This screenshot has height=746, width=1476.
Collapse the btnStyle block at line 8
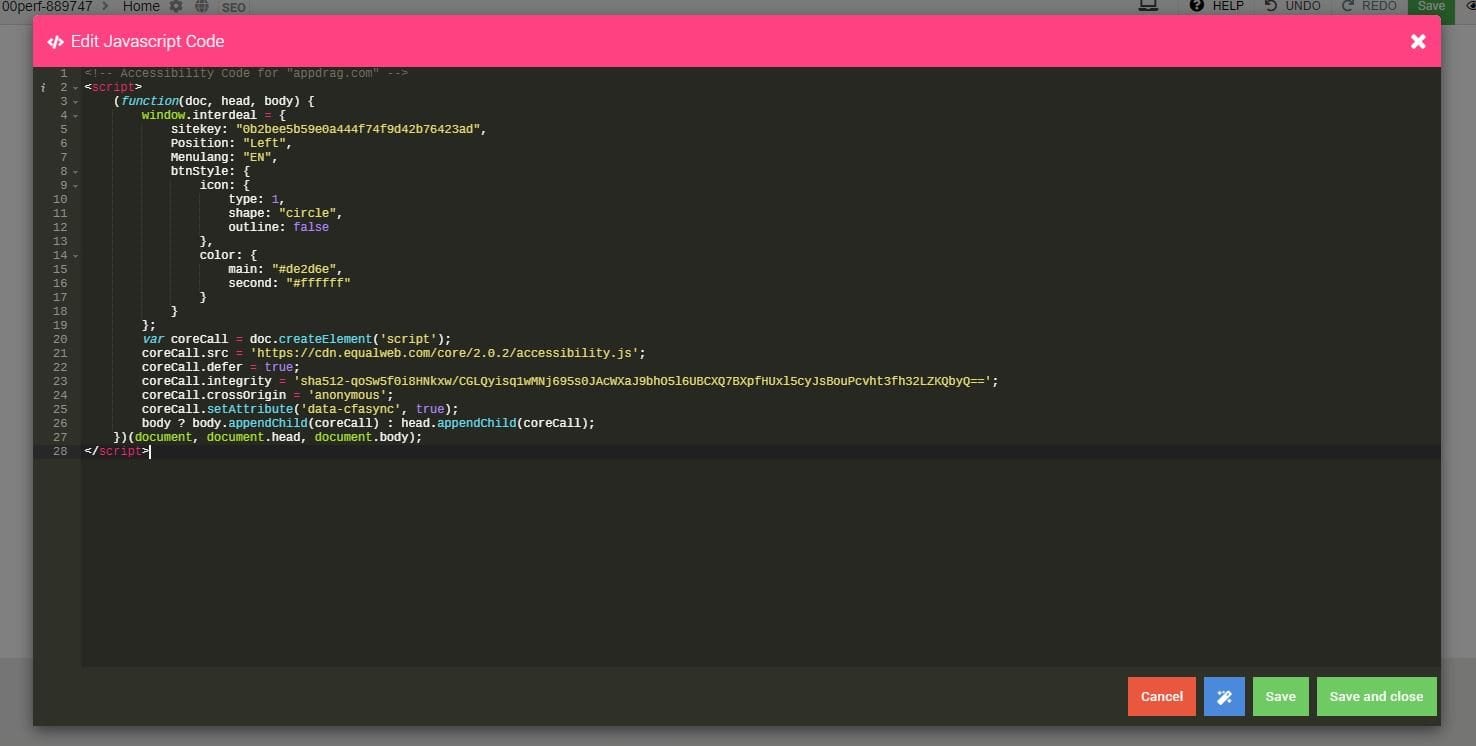click(x=76, y=172)
